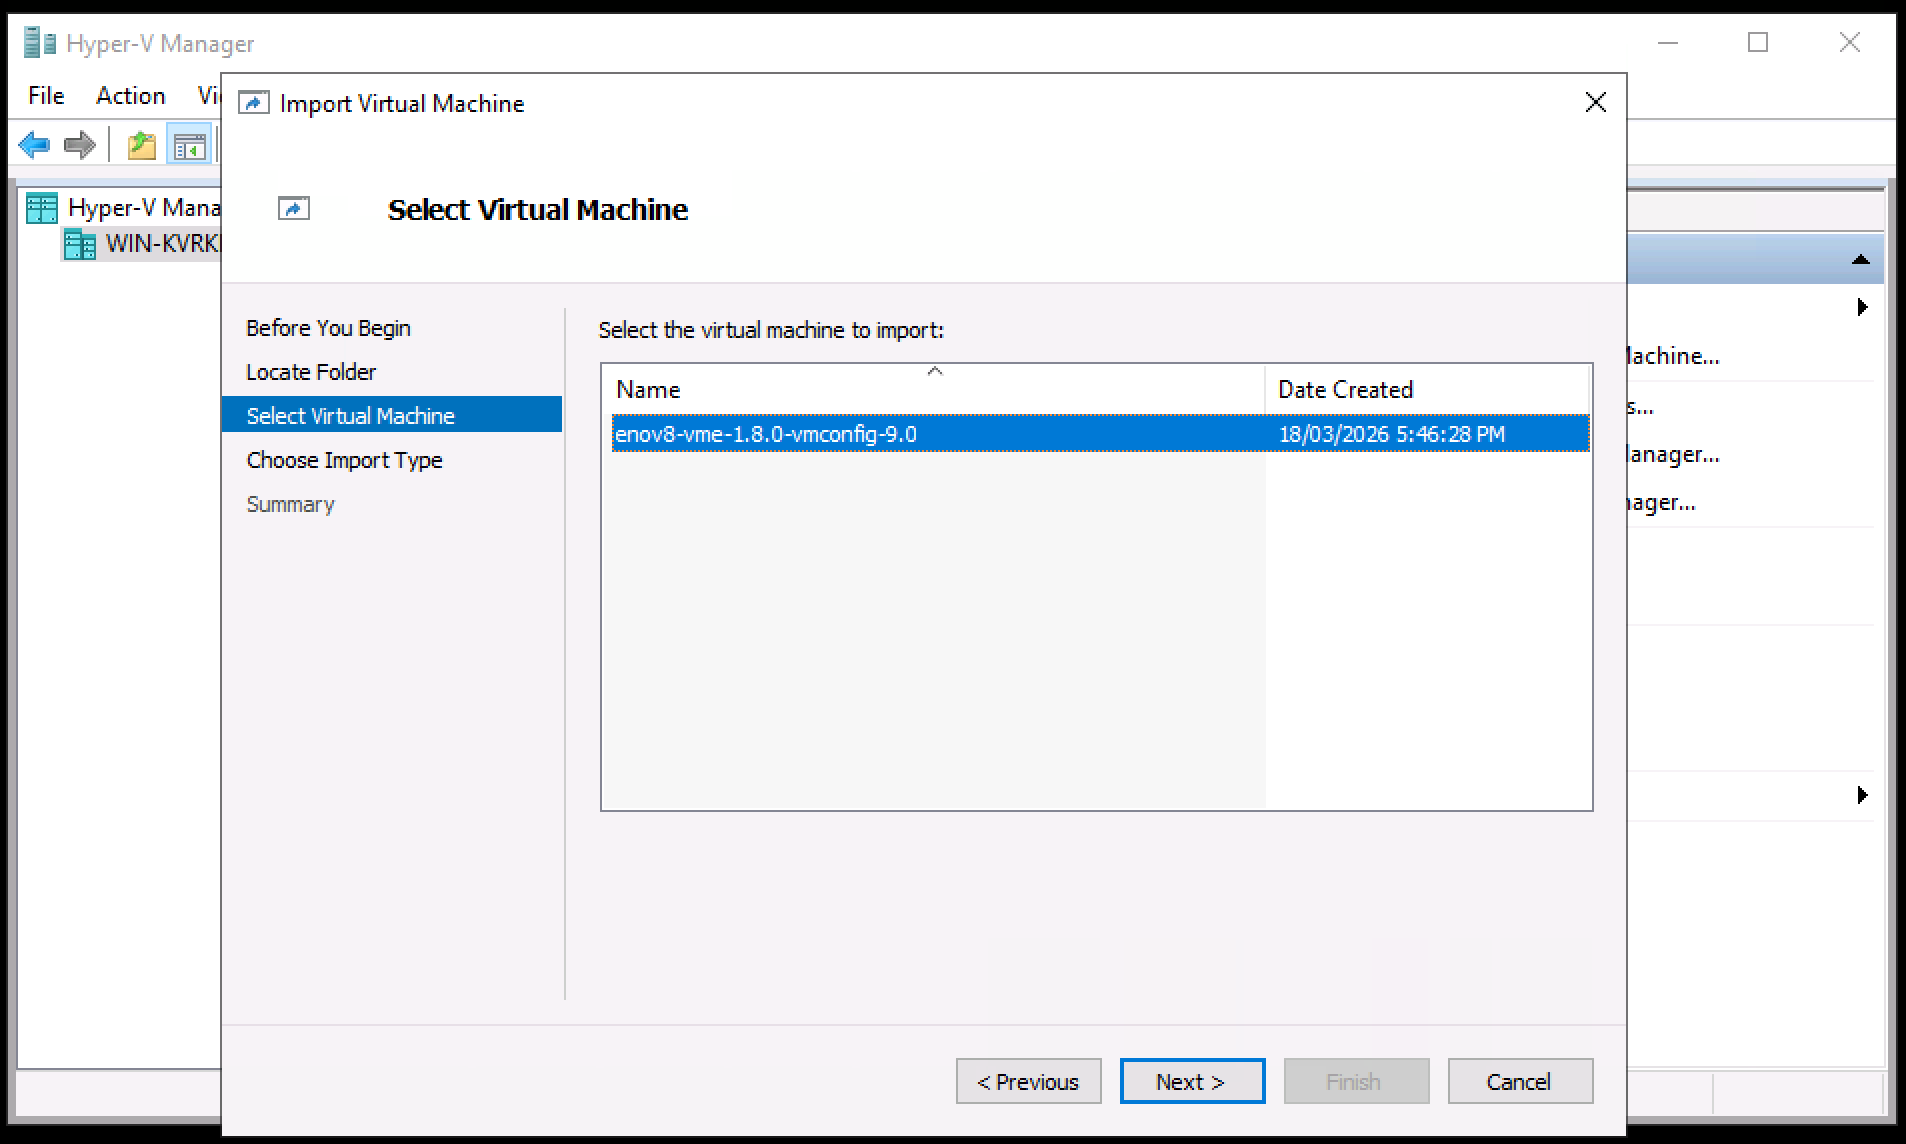Select the WIN-KVRK server node icon

click(79, 243)
